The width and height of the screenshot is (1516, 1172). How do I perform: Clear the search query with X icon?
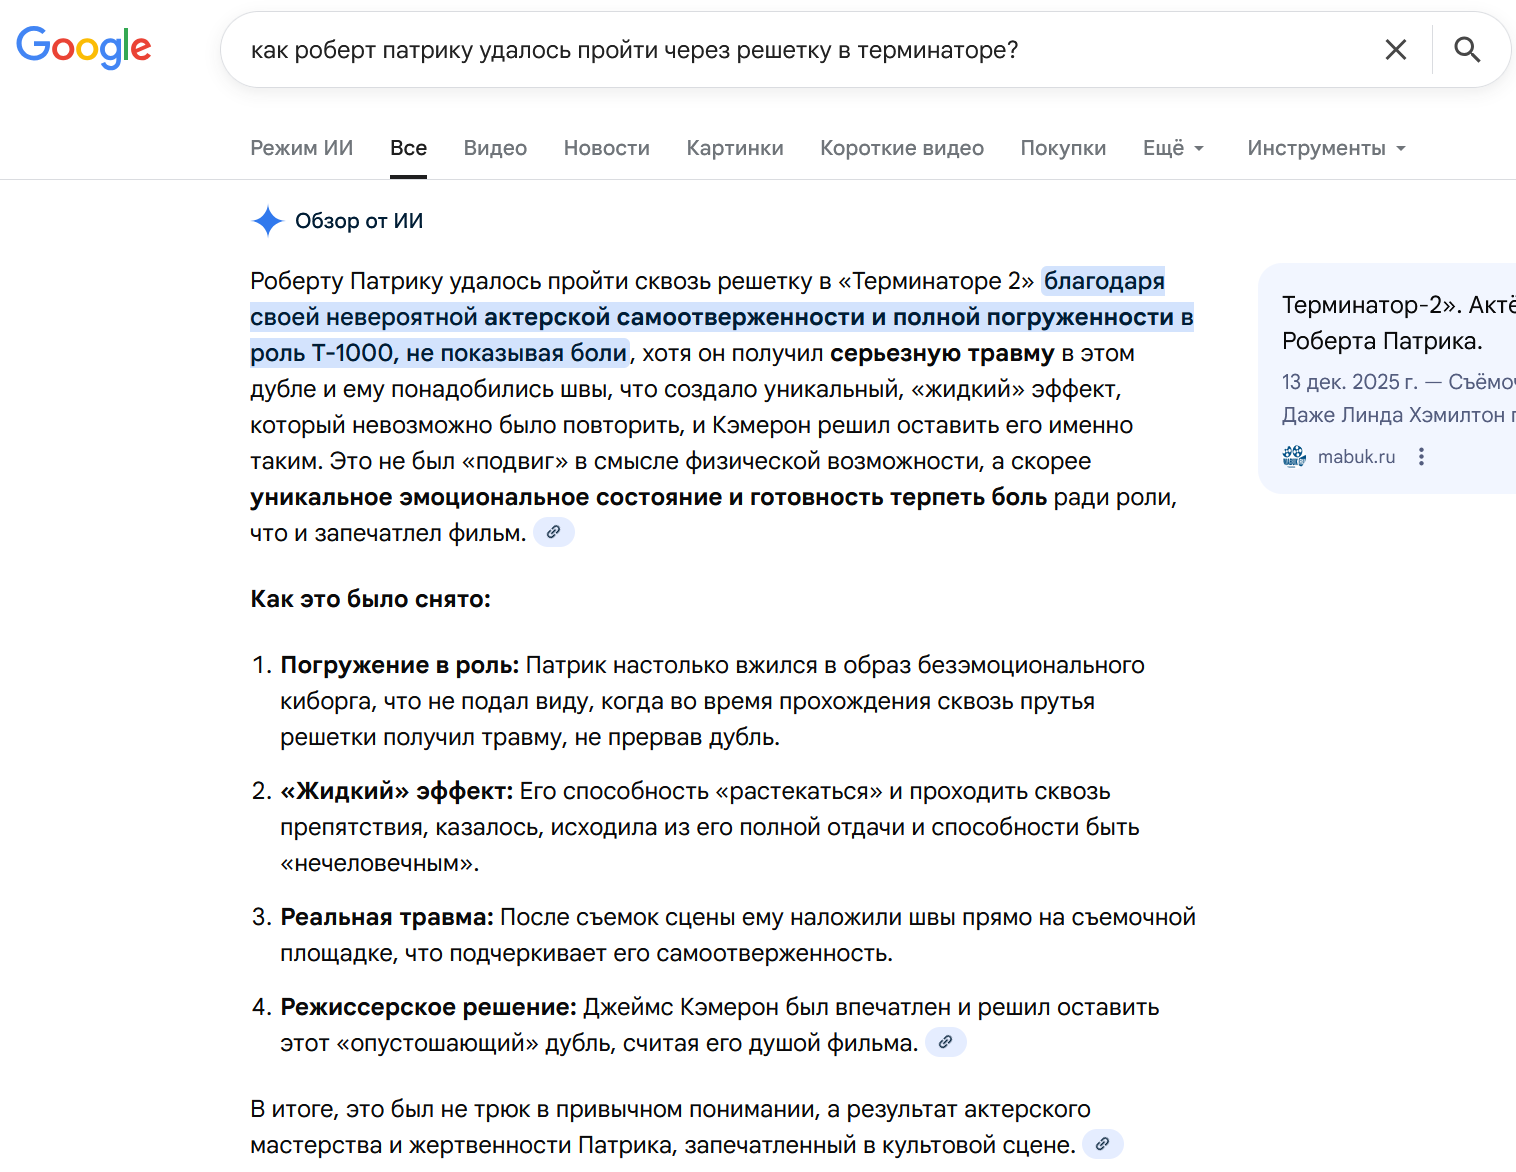click(1396, 50)
